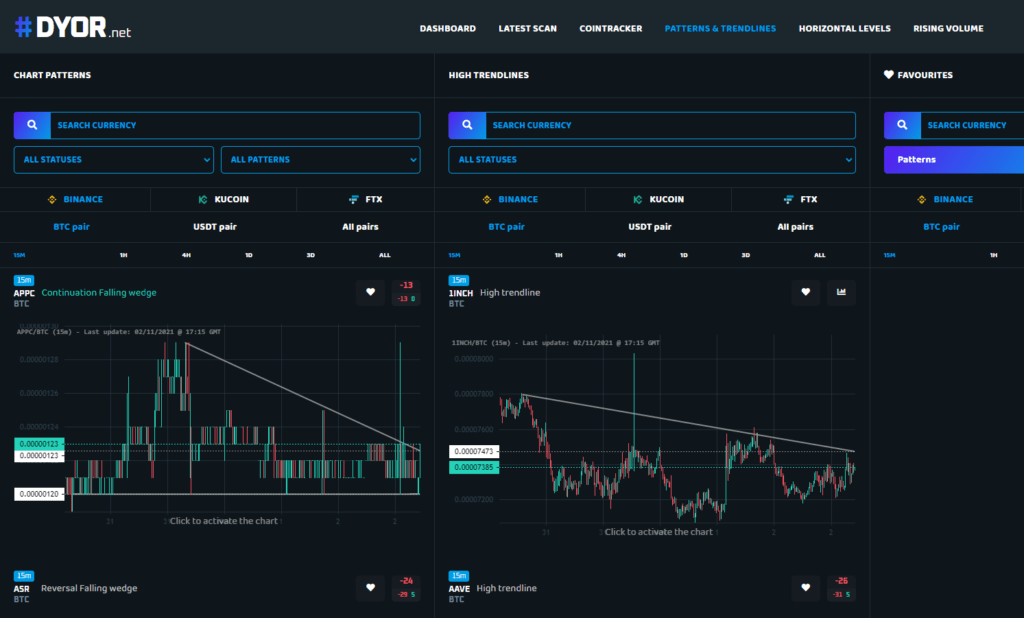Select 15M timeframe in Chart Patterns panel
The width and height of the screenshot is (1024, 618).
click(20, 255)
